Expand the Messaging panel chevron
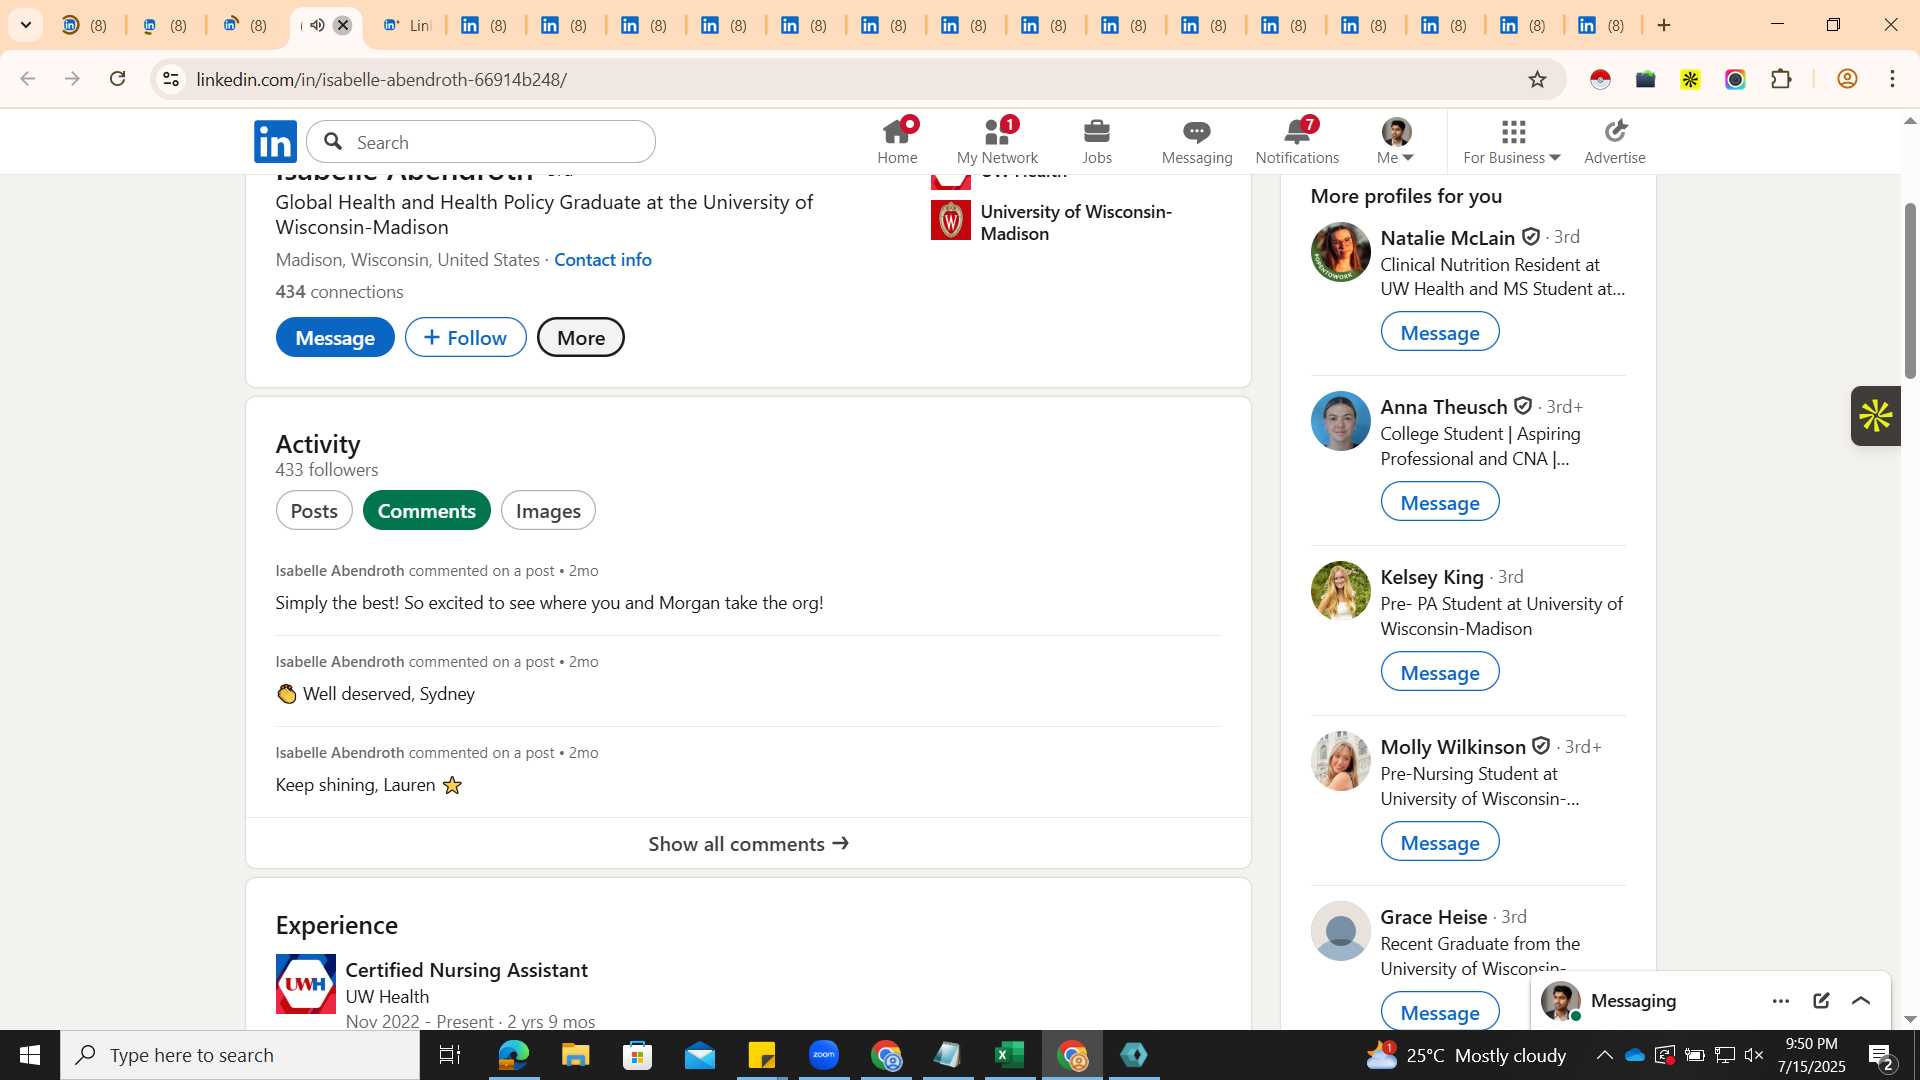 1861,1001
